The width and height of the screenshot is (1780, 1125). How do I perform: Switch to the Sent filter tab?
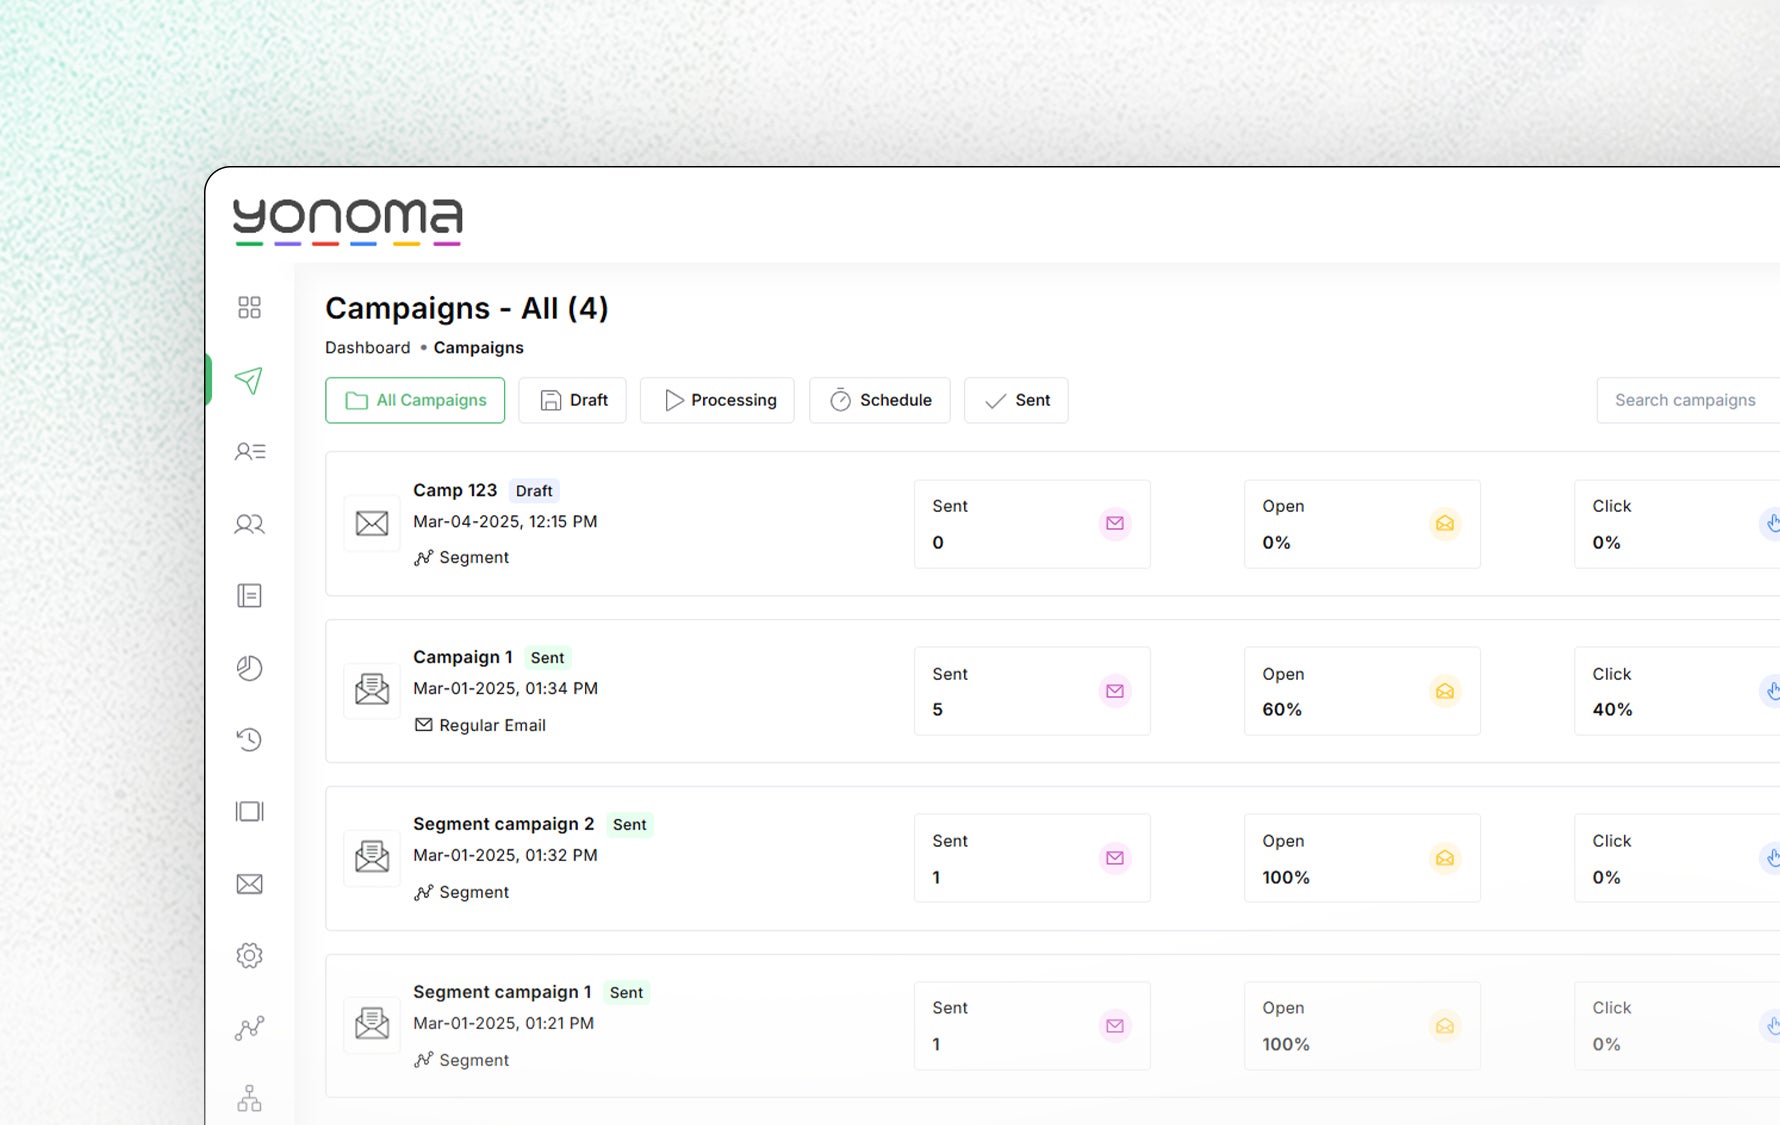click(1016, 400)
